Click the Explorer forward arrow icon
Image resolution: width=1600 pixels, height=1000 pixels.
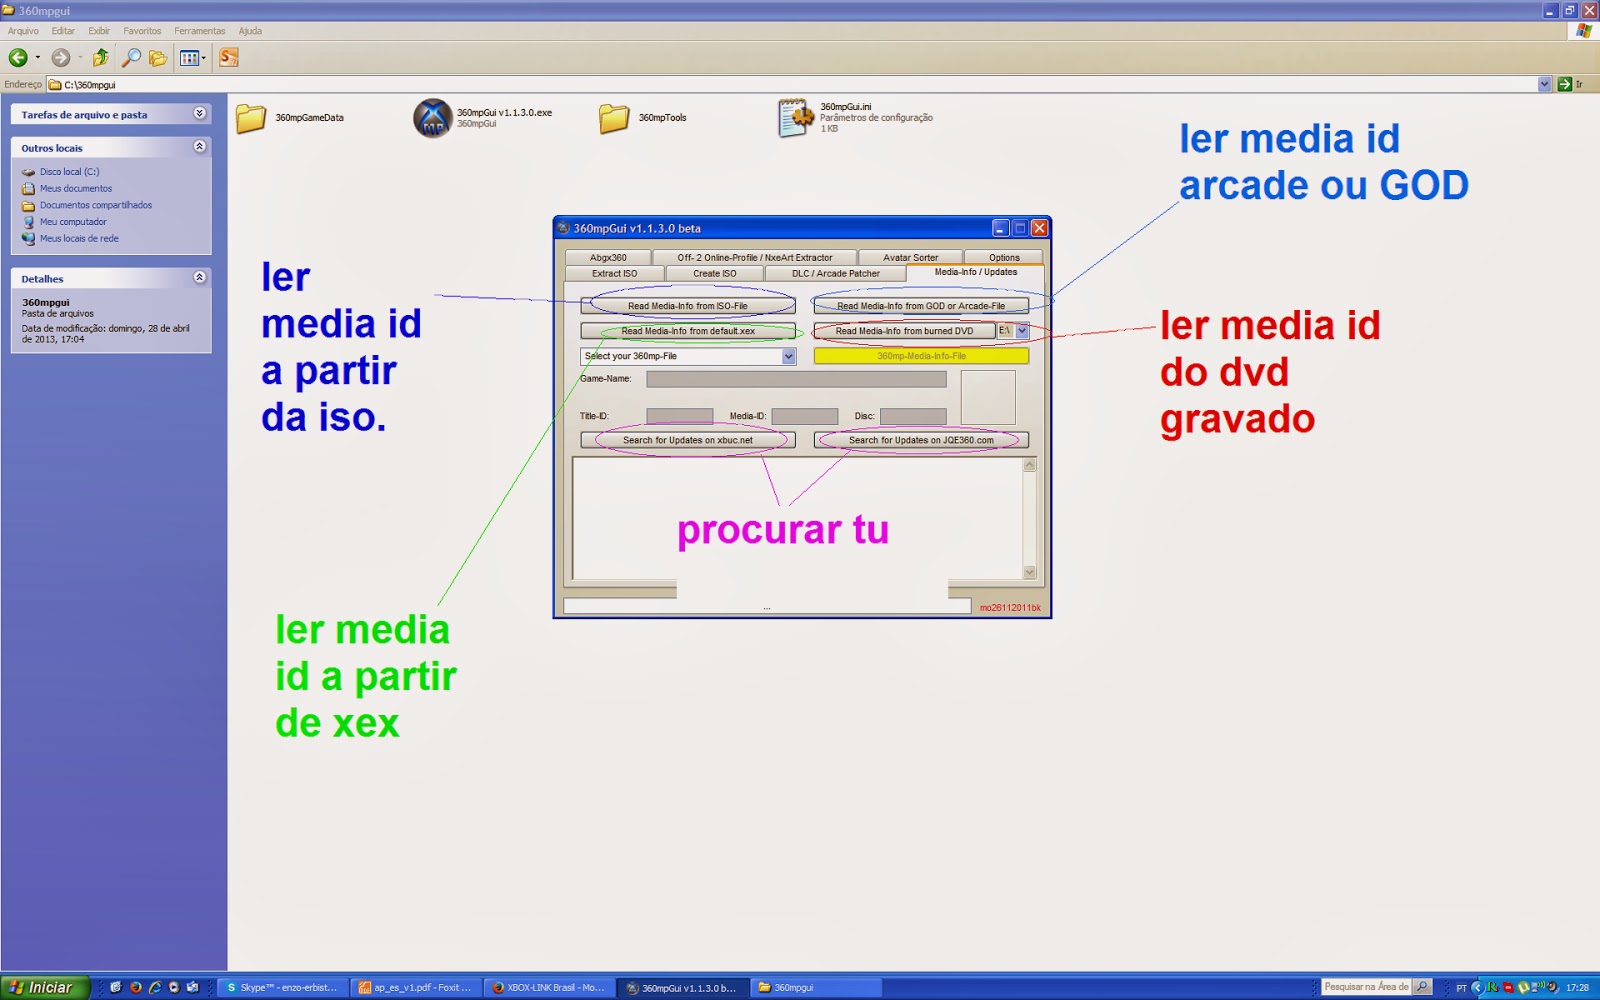click(61, 58)
